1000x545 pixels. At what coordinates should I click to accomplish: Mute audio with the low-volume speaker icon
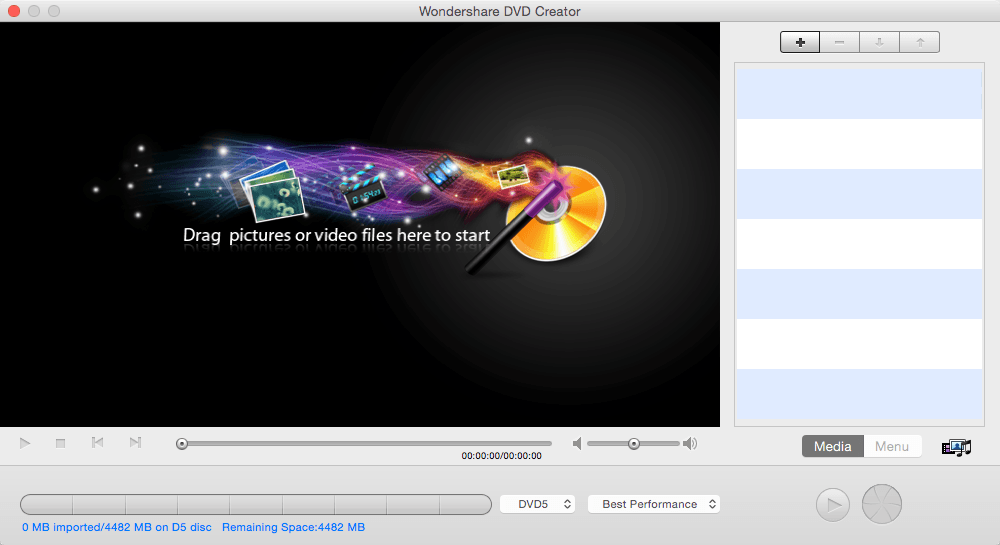577,444
